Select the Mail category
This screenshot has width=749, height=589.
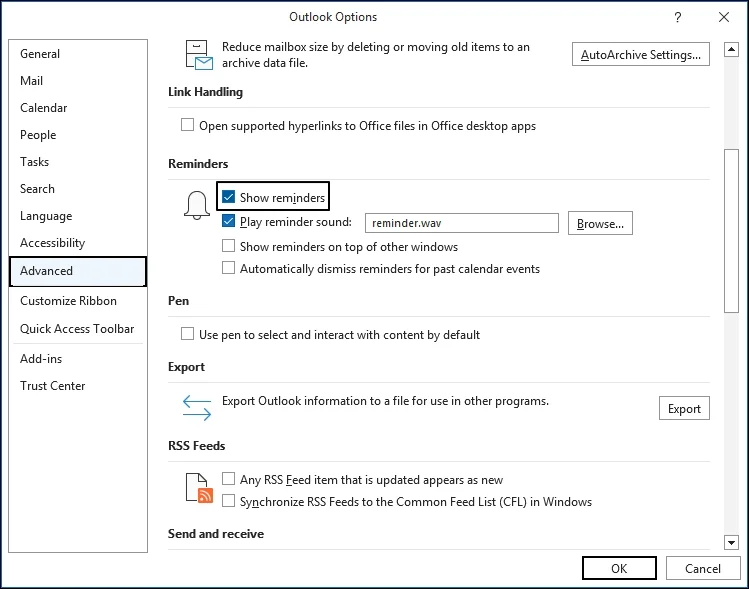[78, 81]
